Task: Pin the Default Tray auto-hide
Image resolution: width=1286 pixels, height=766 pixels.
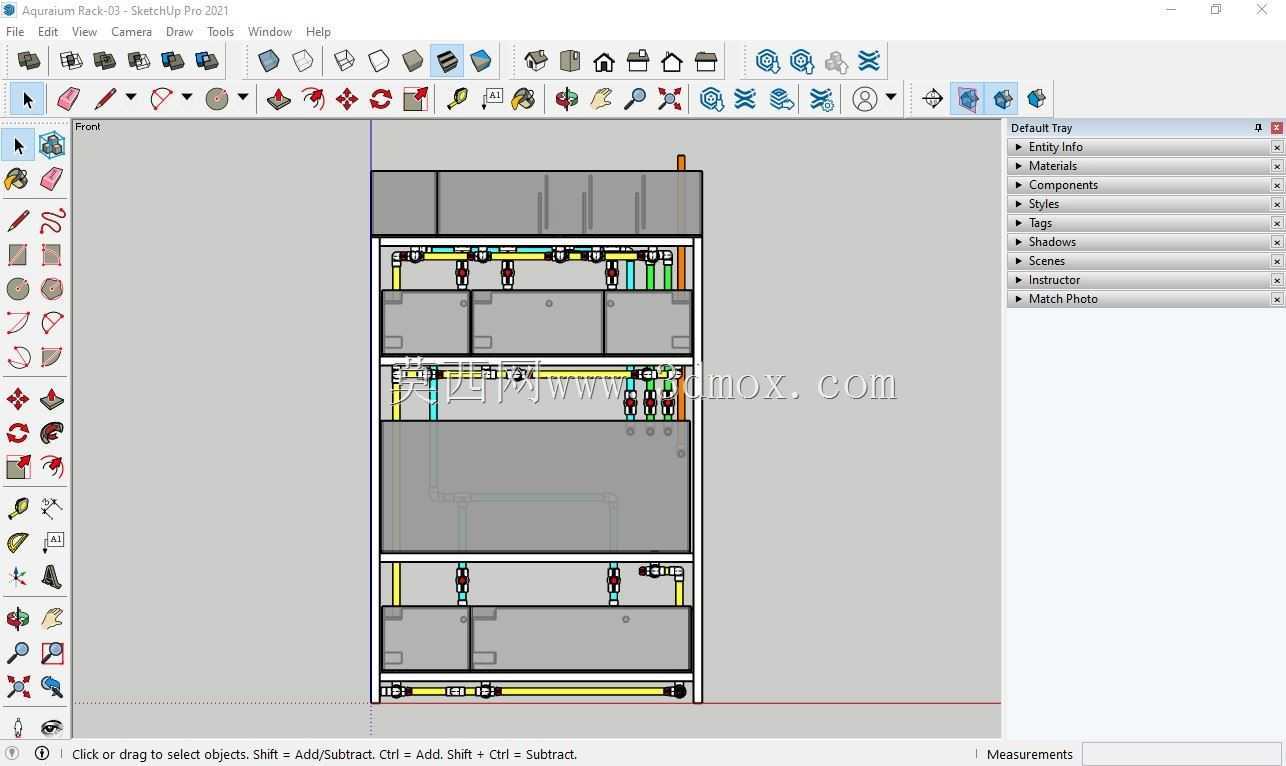Action: point(1258,128)
